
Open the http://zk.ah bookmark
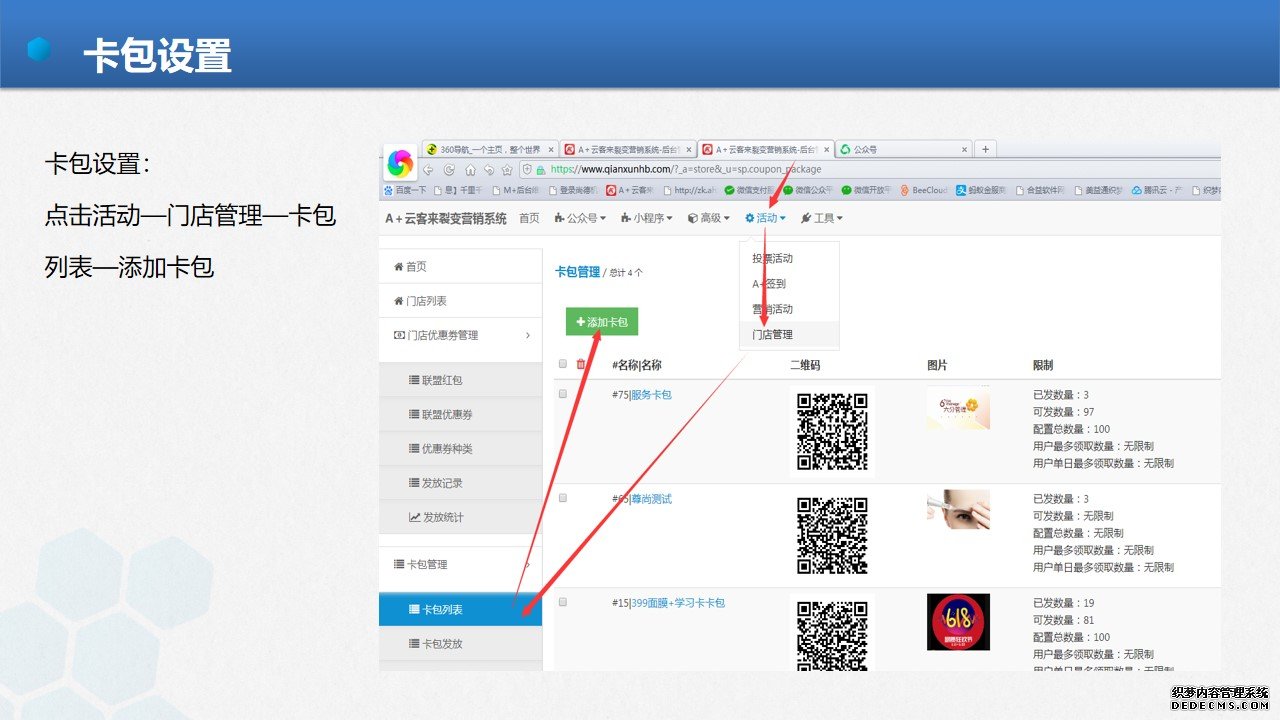(x=690, y=189)
